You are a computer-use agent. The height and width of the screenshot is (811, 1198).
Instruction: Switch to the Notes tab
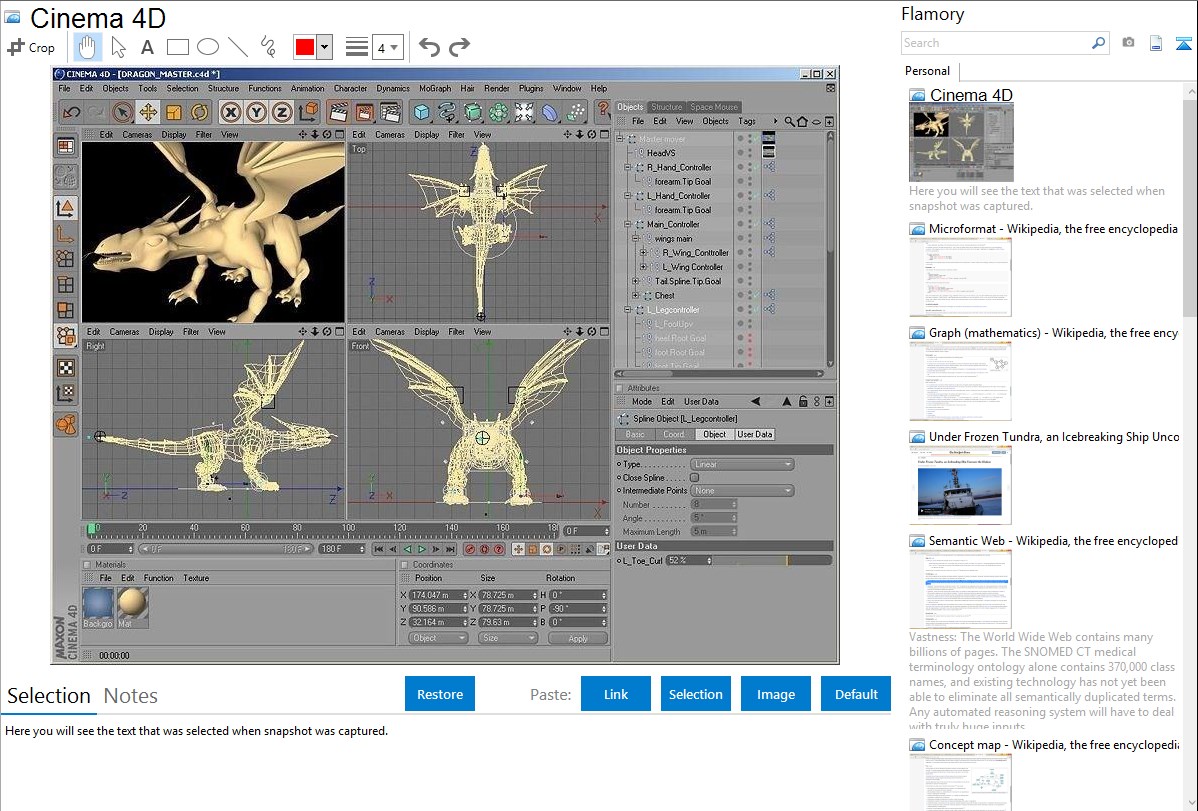(x=131, y=696)
